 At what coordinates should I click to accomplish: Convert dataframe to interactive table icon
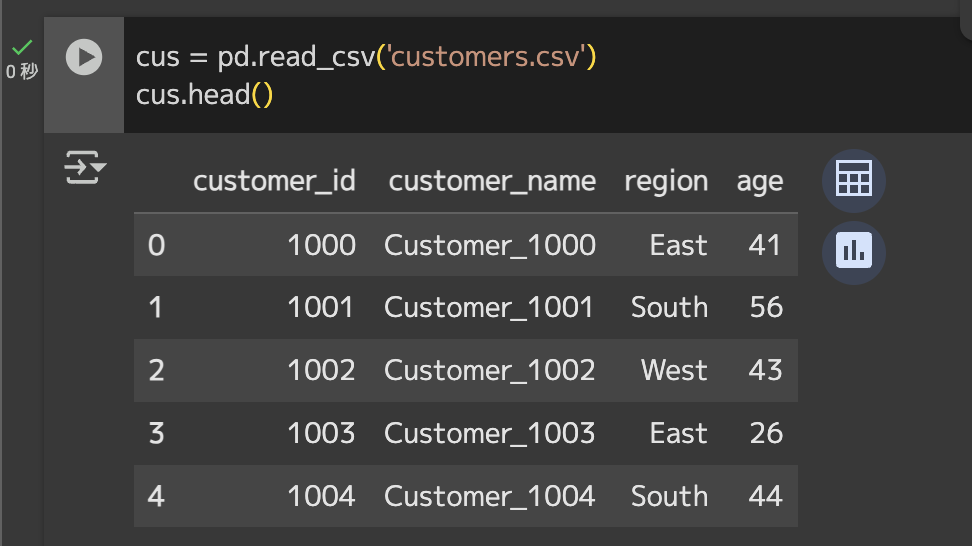pyautogui.click(x=854, y=180)
